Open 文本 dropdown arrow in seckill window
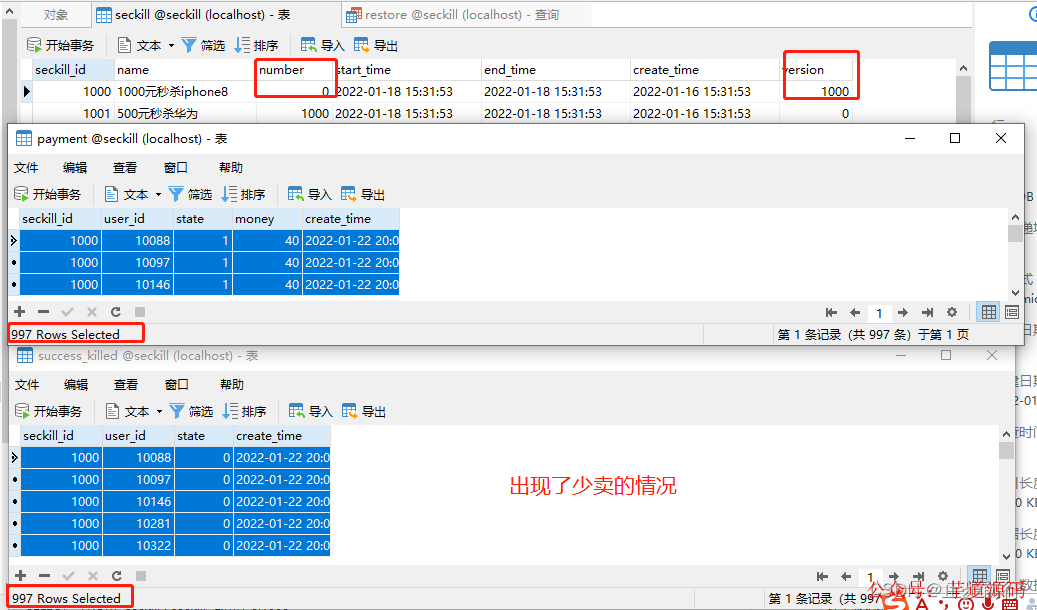 [x=171, y=45]
